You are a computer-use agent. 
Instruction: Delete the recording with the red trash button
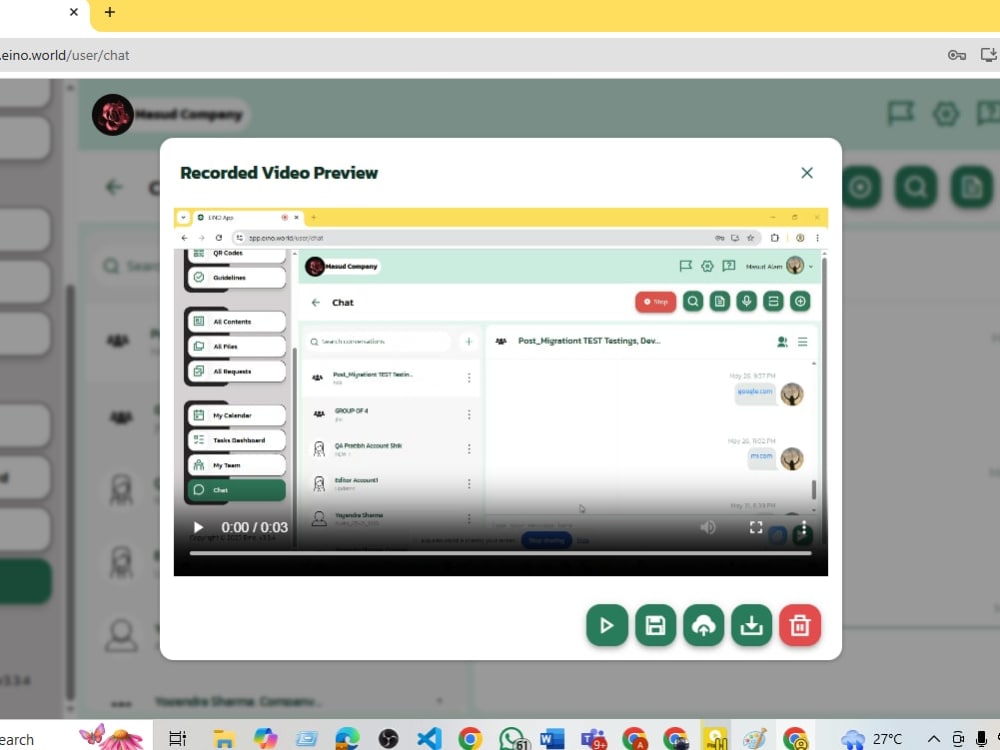[x=800, y=625]
